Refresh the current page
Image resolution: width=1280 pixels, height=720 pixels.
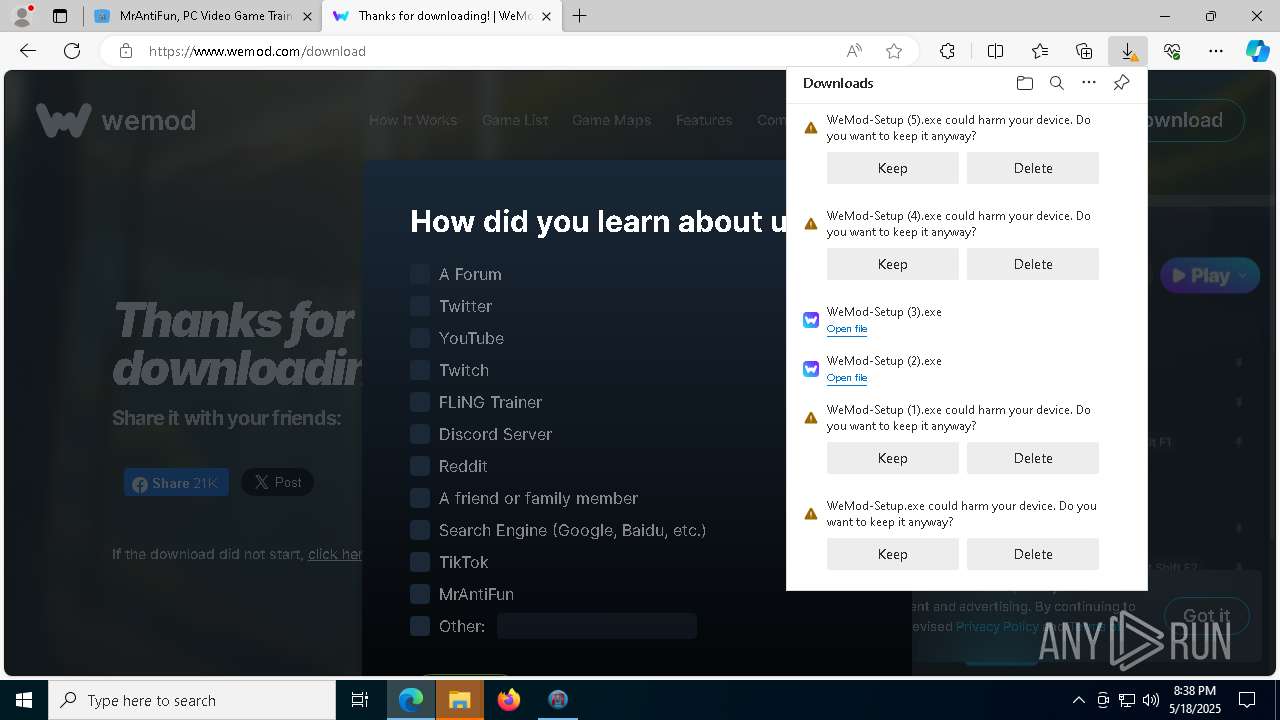(x=72, y=51)
